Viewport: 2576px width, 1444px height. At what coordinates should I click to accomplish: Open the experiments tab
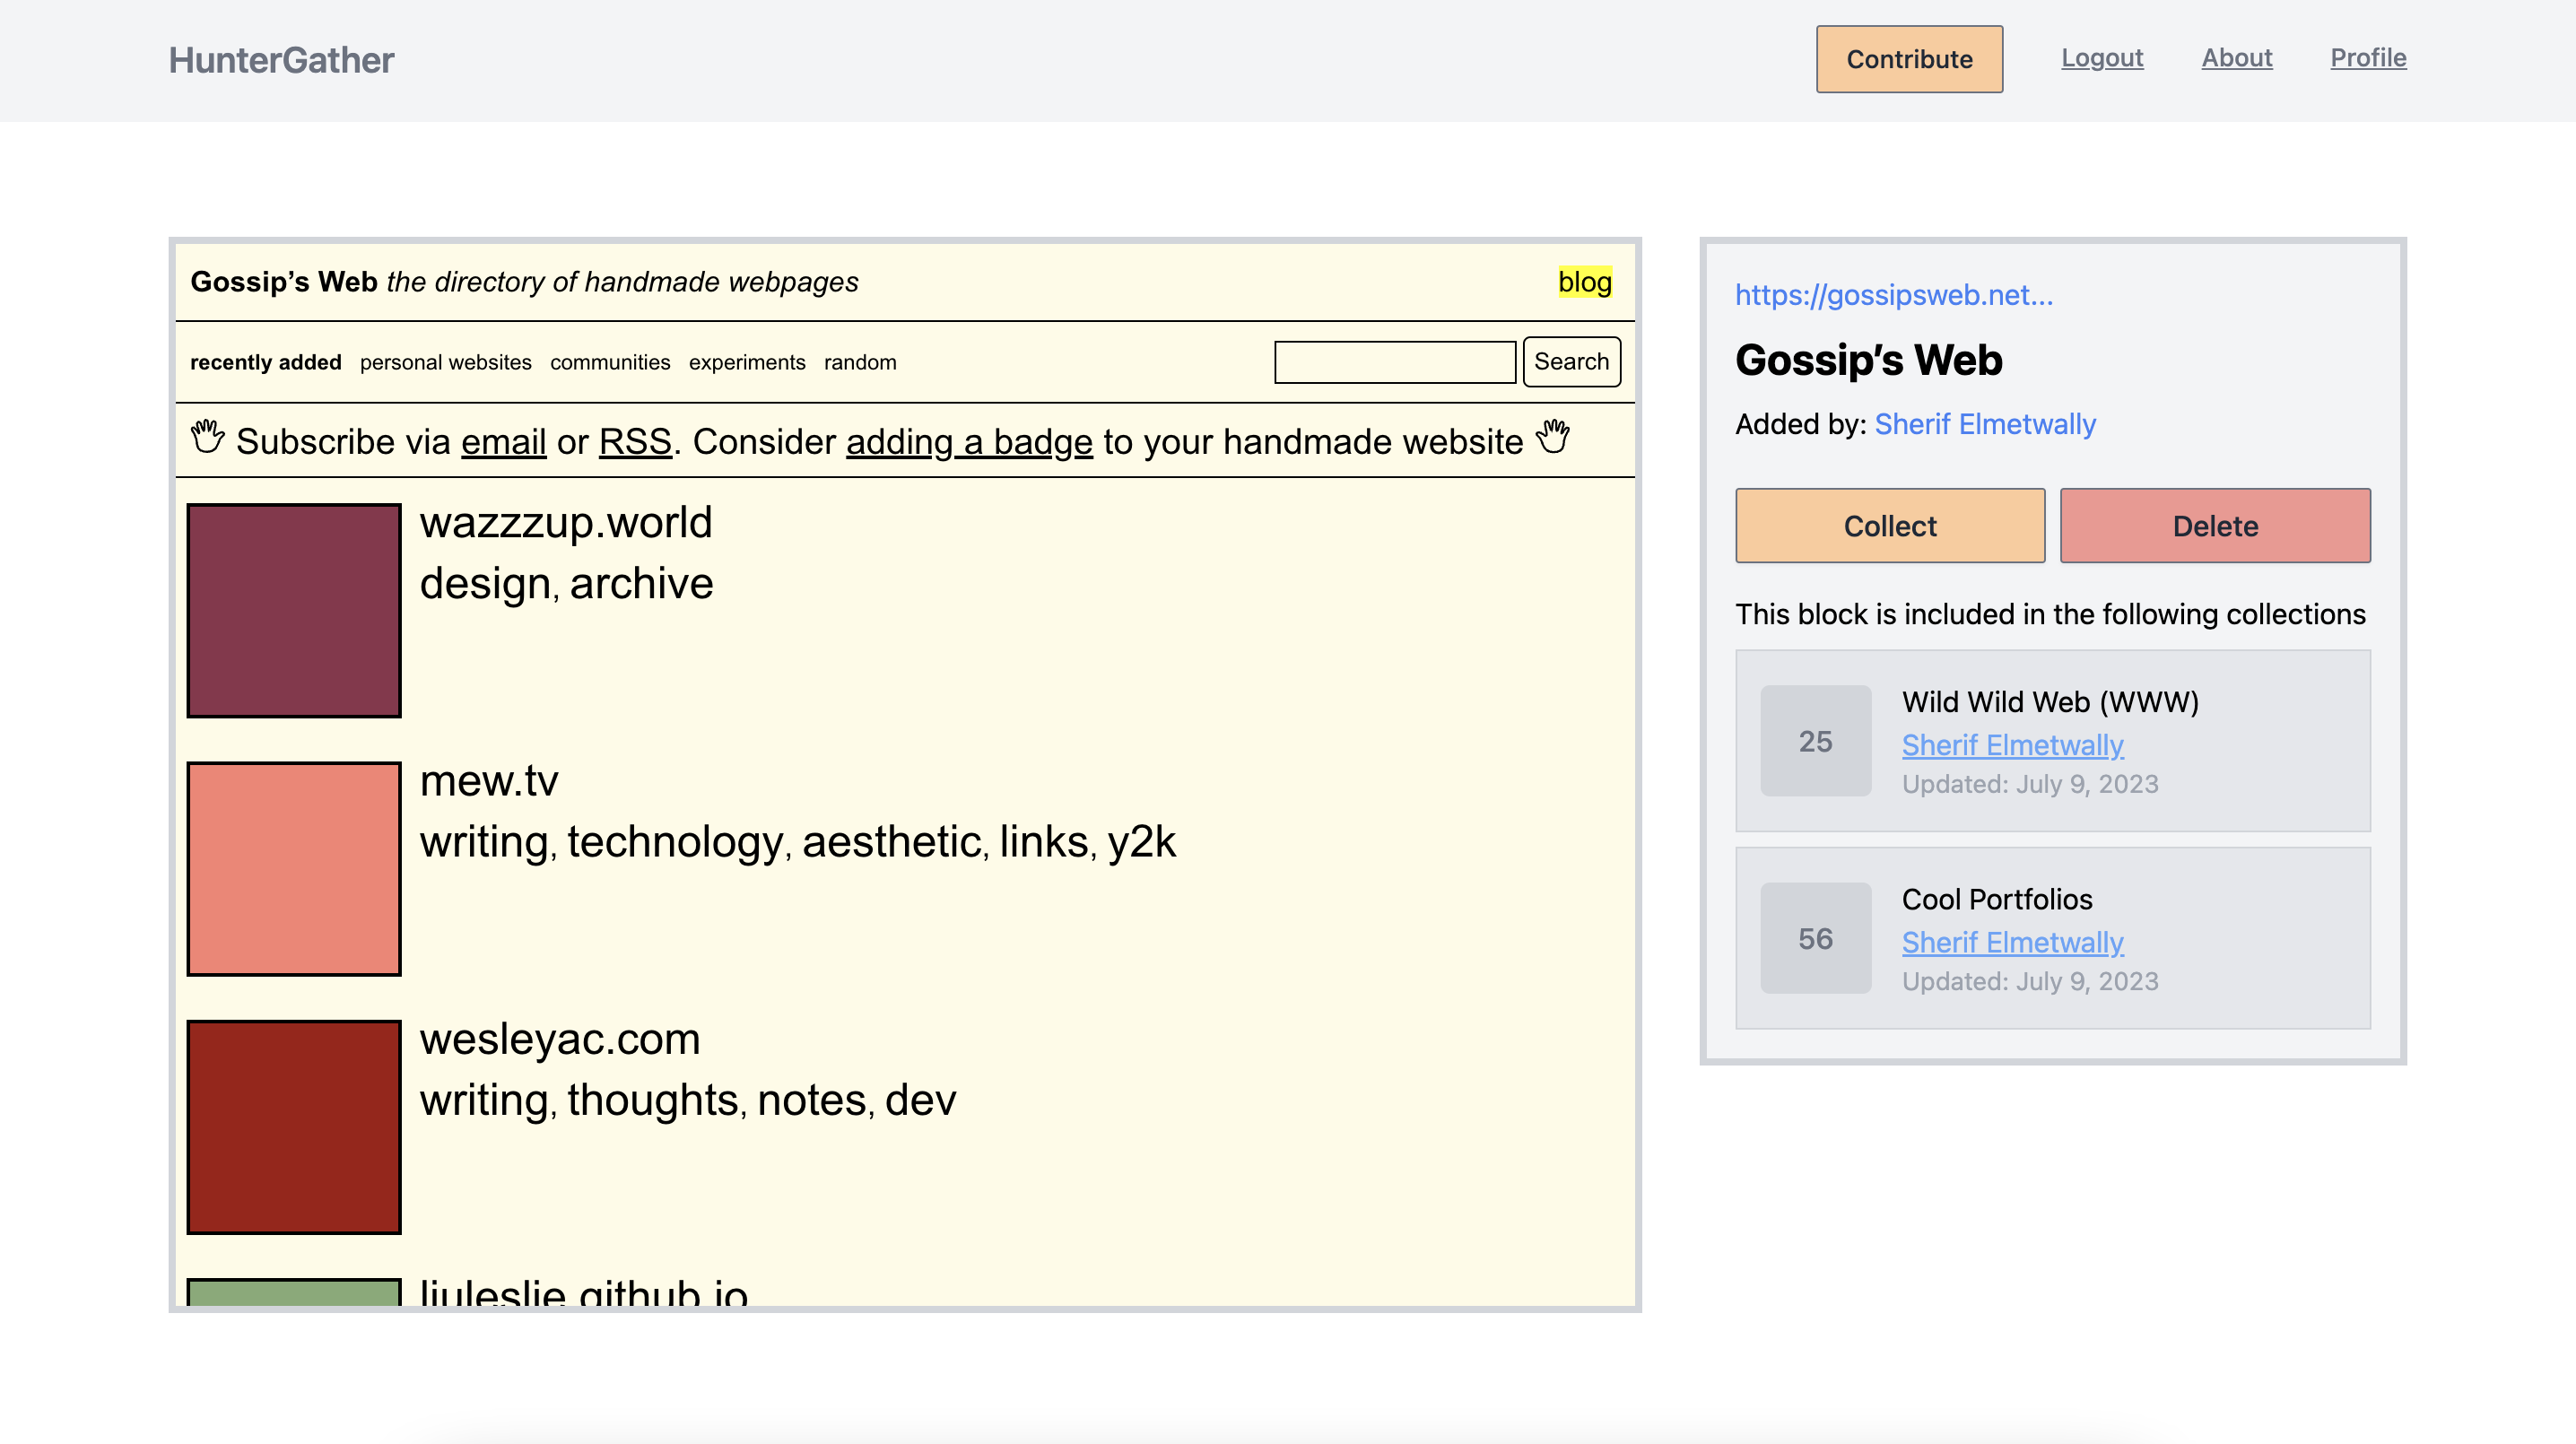click(747, 362)
